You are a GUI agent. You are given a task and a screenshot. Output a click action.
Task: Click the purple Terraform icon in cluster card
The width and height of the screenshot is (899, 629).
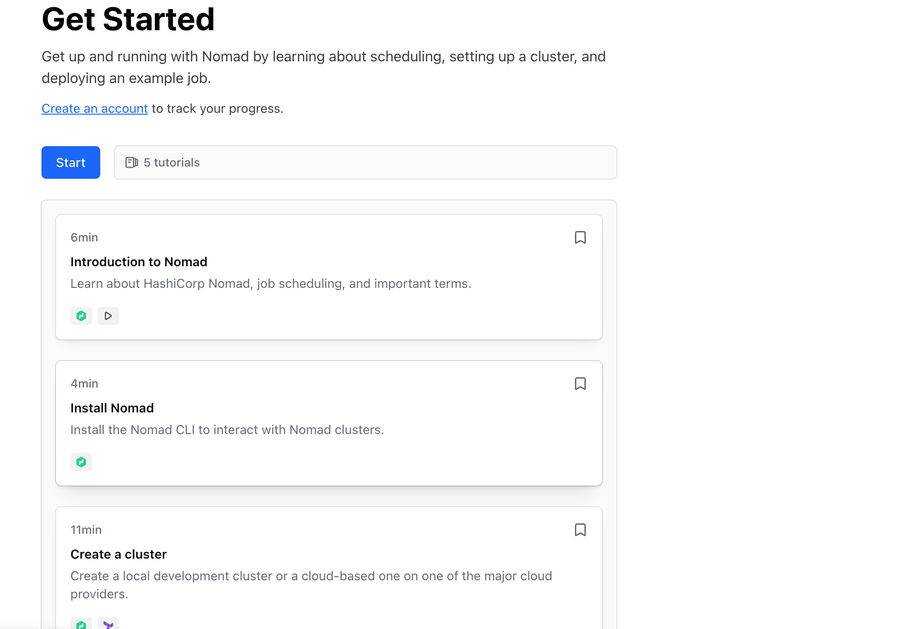[x=108, y=624]
